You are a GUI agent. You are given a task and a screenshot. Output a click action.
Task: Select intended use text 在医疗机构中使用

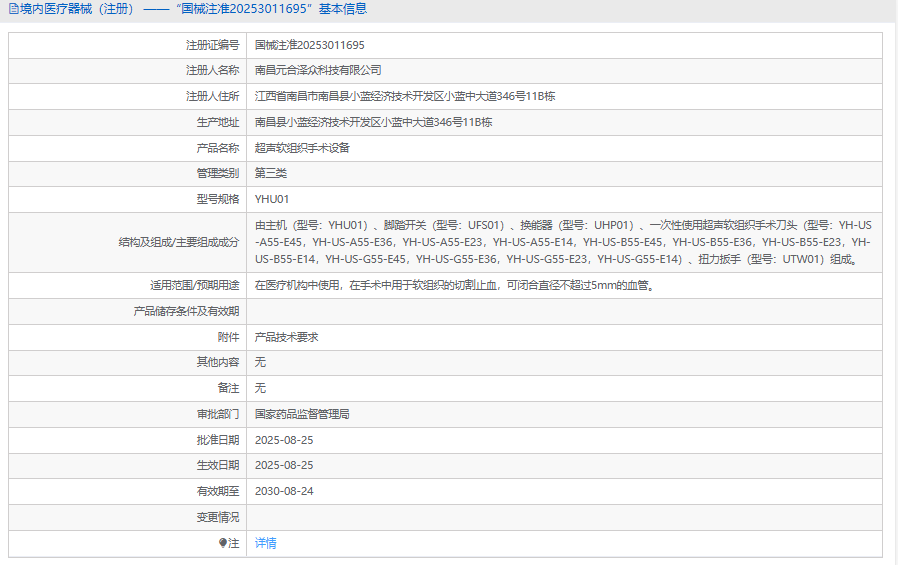(x=455, y=285)
